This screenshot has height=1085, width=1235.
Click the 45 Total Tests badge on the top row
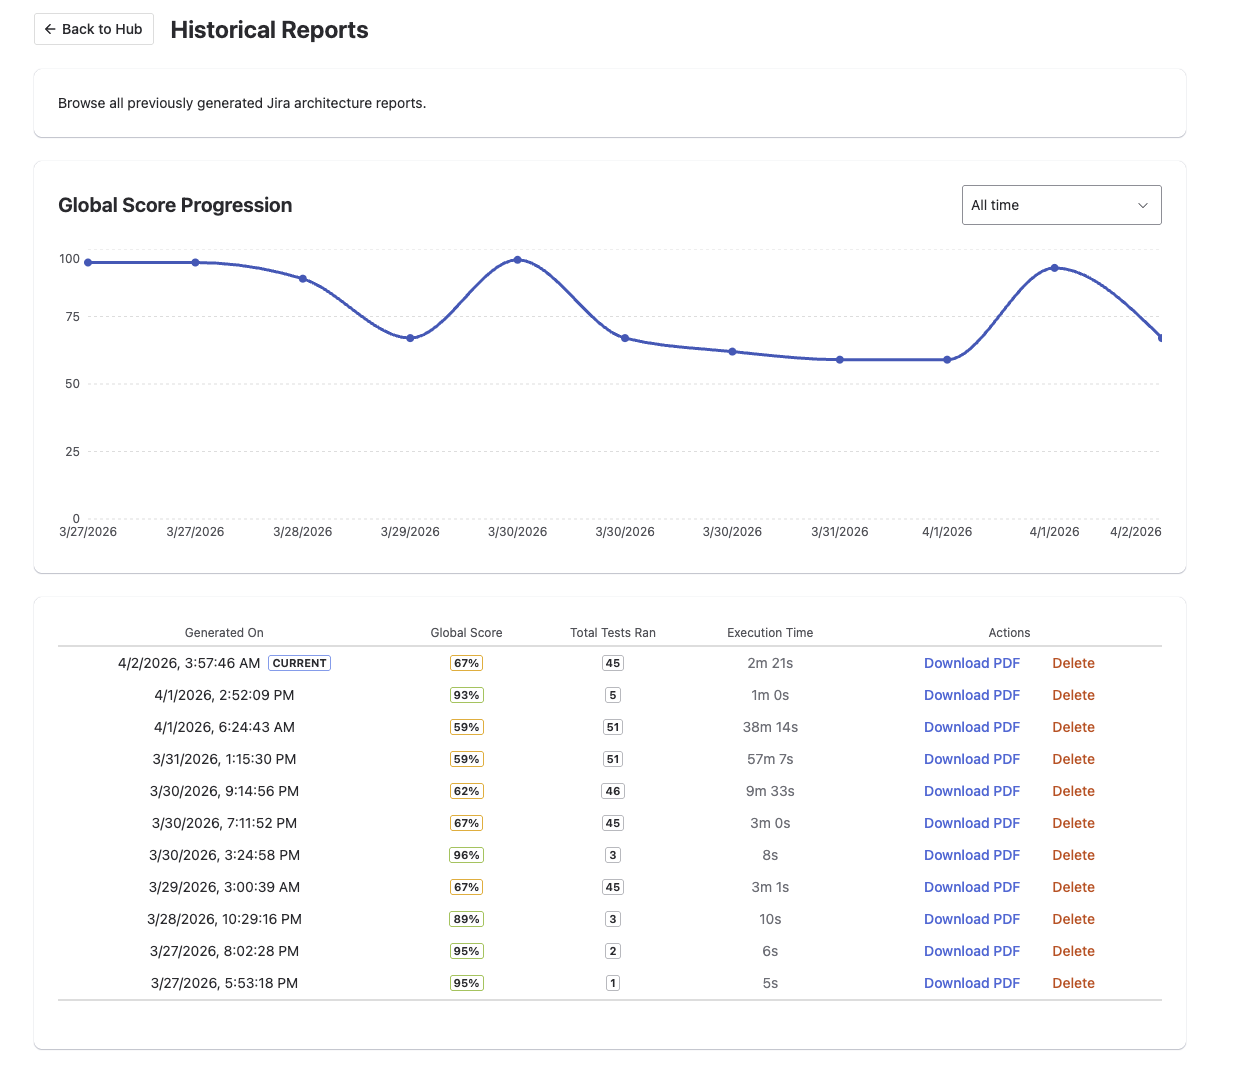(612, 662)
